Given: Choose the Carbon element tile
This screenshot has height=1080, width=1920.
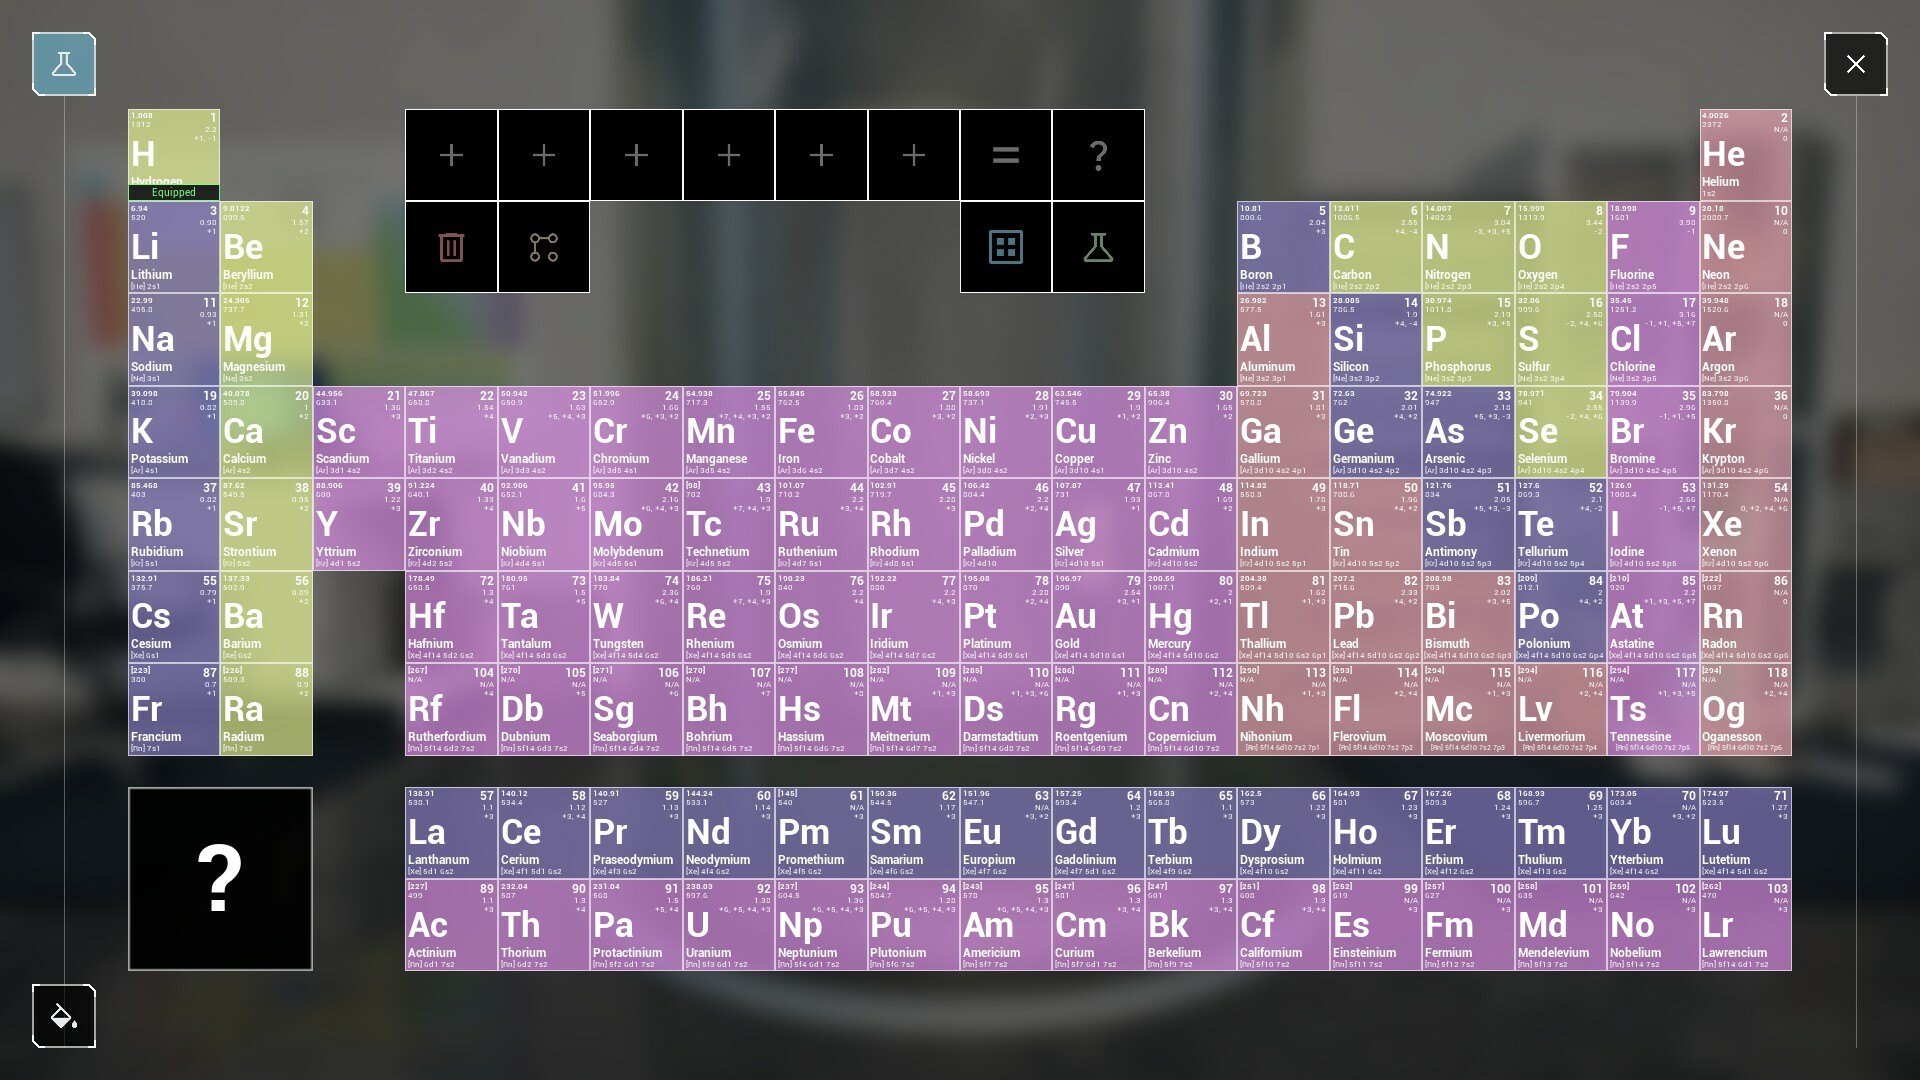Looking at the screenshot, I should tap(1376, 247).
